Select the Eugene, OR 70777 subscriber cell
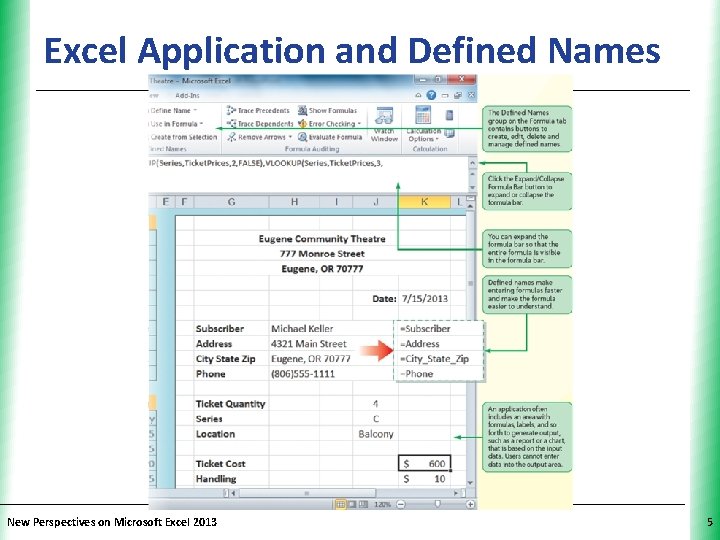 (311, 359)
